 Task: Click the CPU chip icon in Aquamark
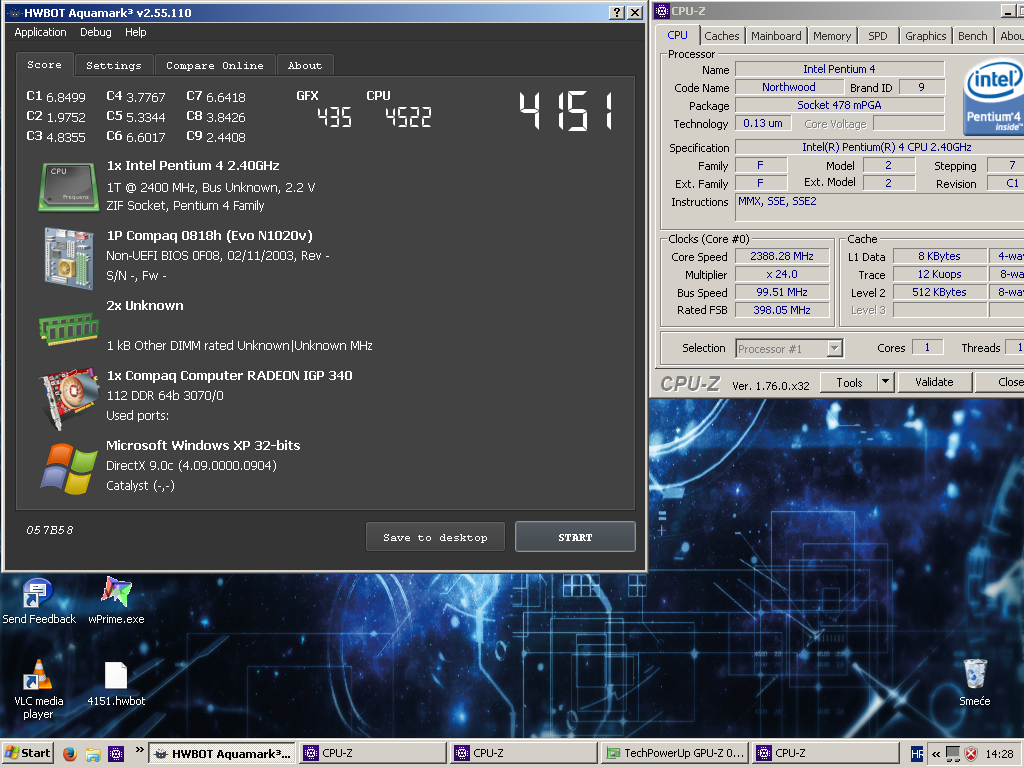[x=68, y=187]
